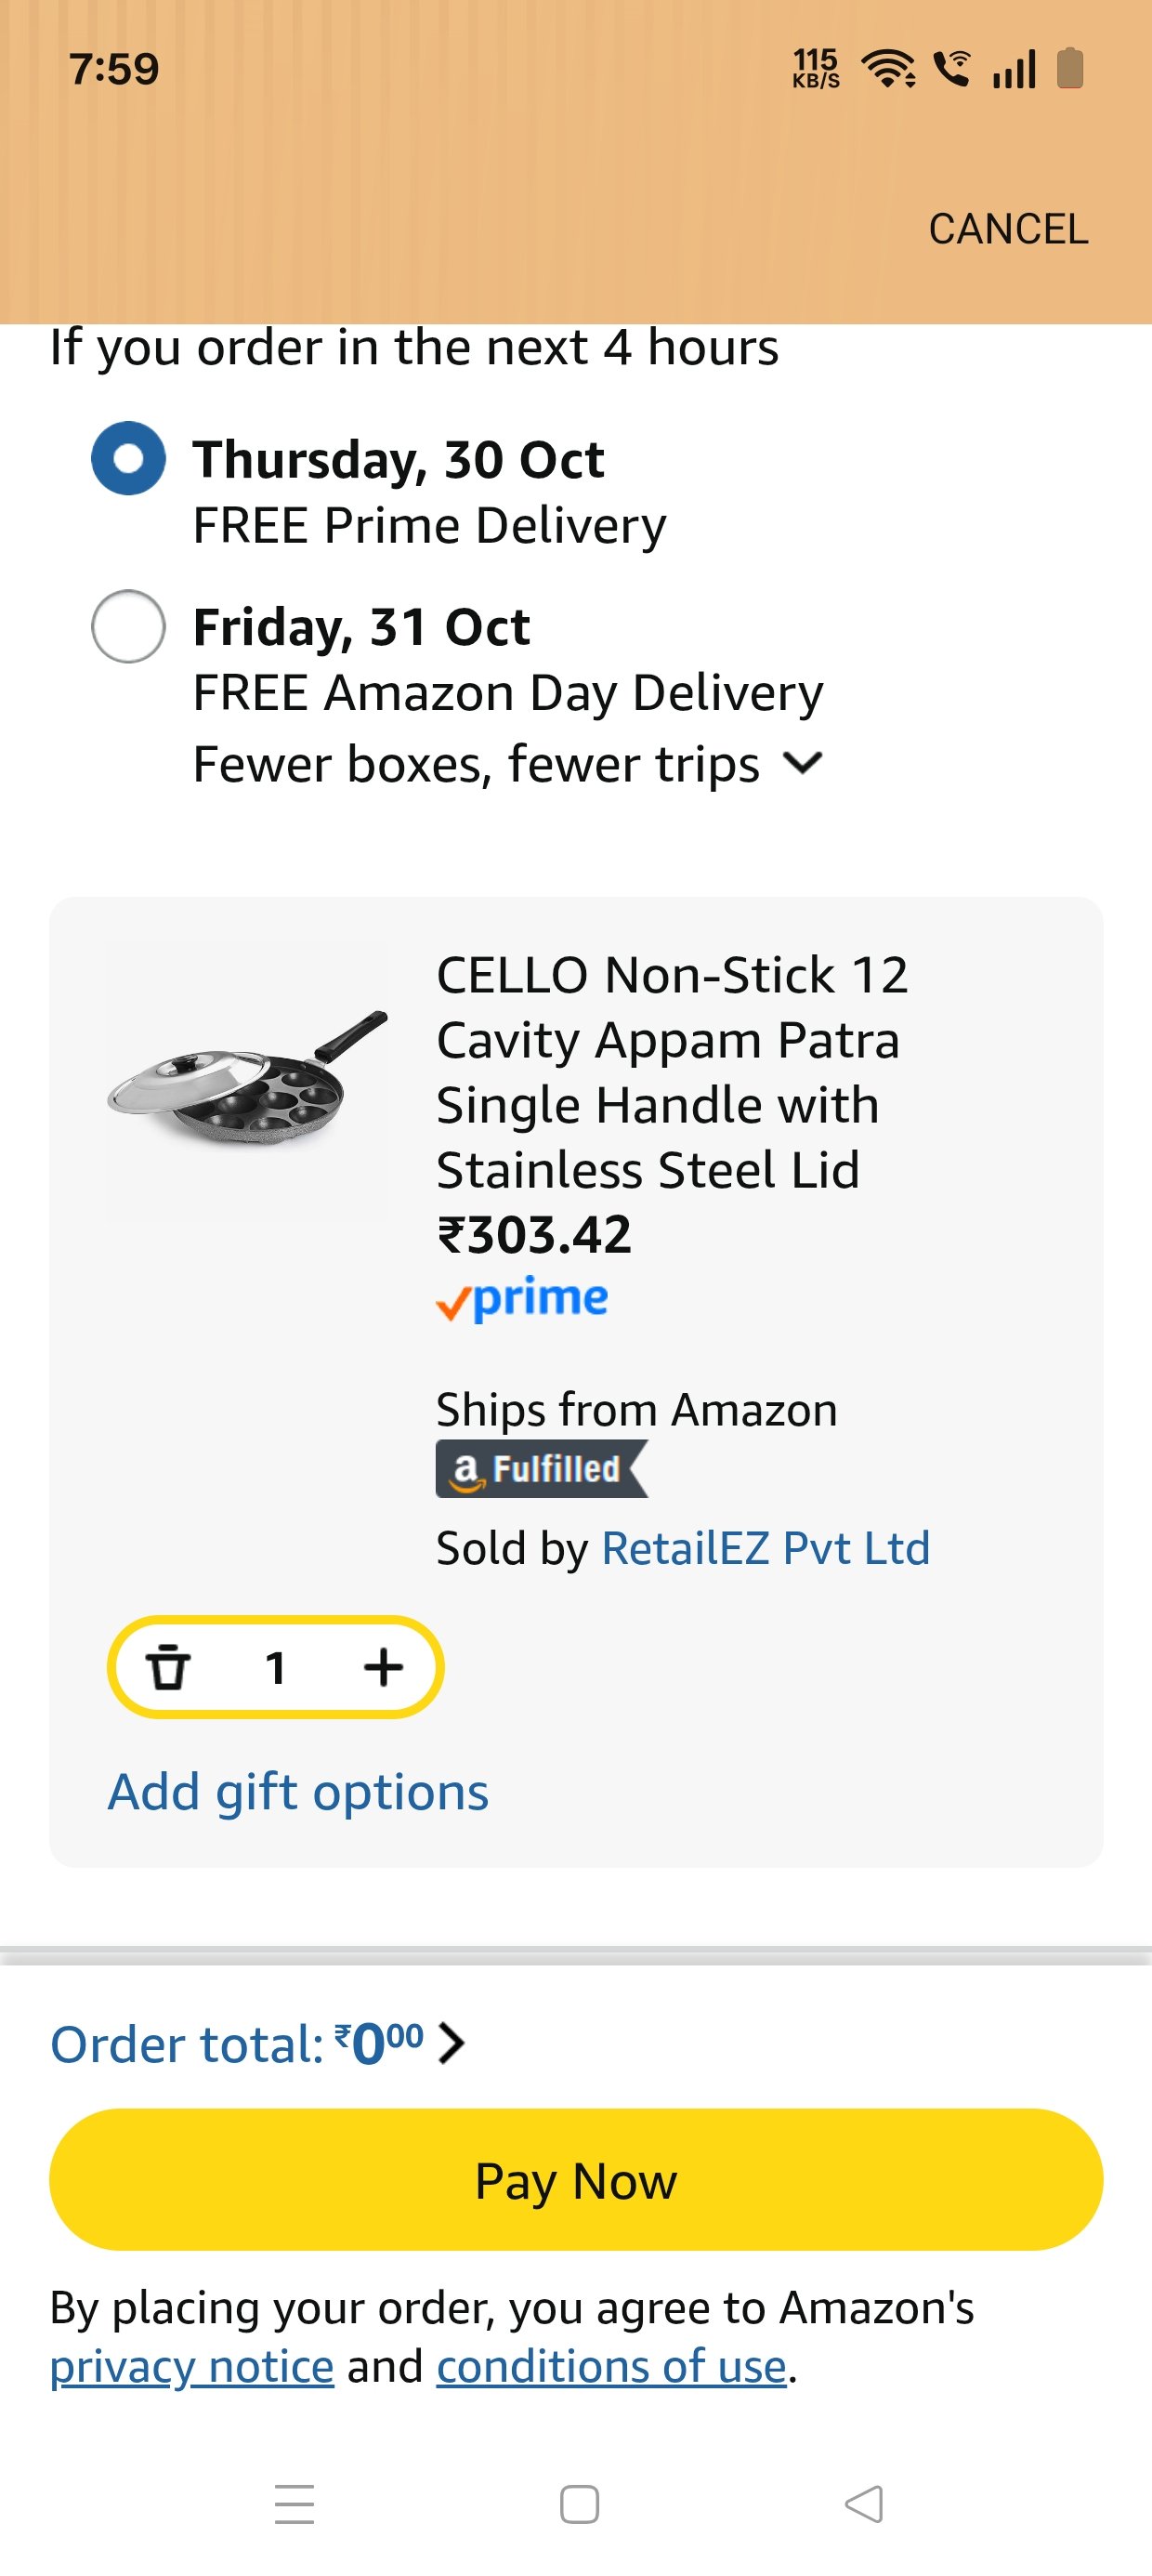Screen dimensions: 1152x2576
Task: Tap the Appam Patra product thumbnail
Action: click(247, 1080)
